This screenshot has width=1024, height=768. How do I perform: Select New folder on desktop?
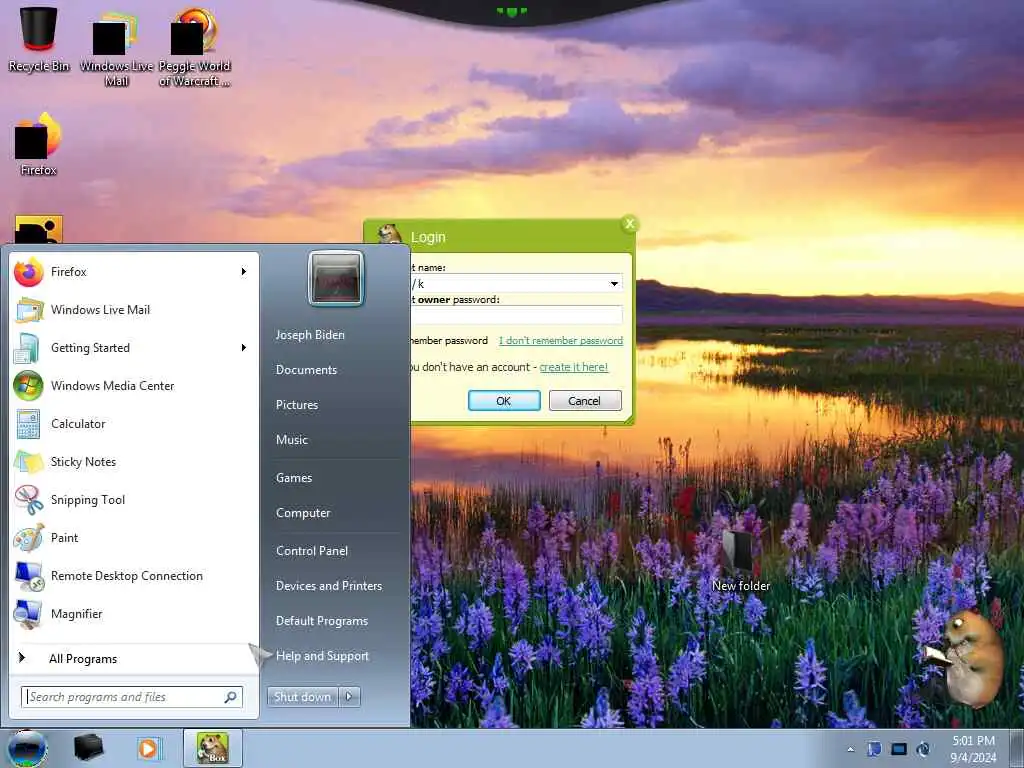pyautogui.click(x=741, y=560)
